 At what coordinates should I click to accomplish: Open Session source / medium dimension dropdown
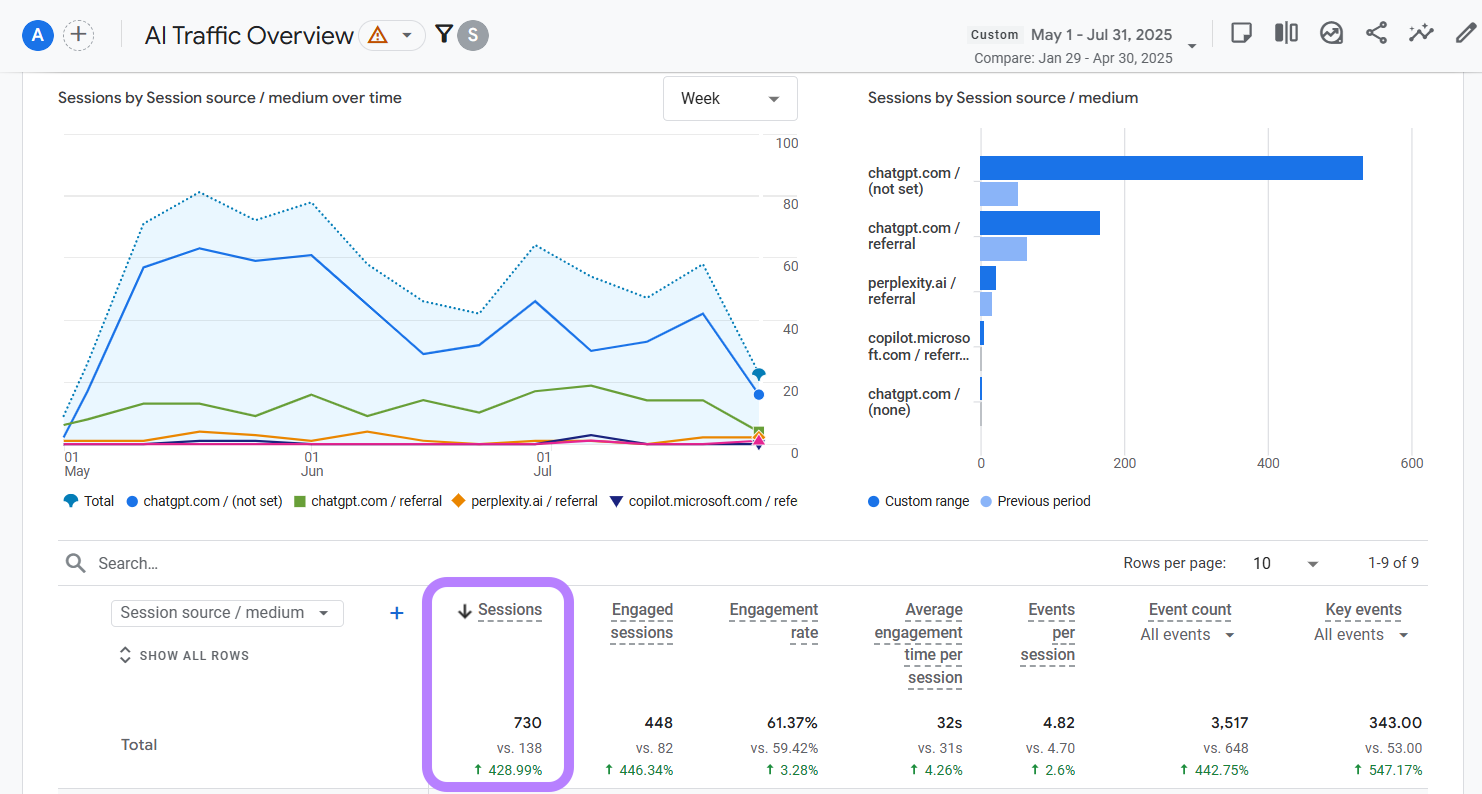(227, 613)
